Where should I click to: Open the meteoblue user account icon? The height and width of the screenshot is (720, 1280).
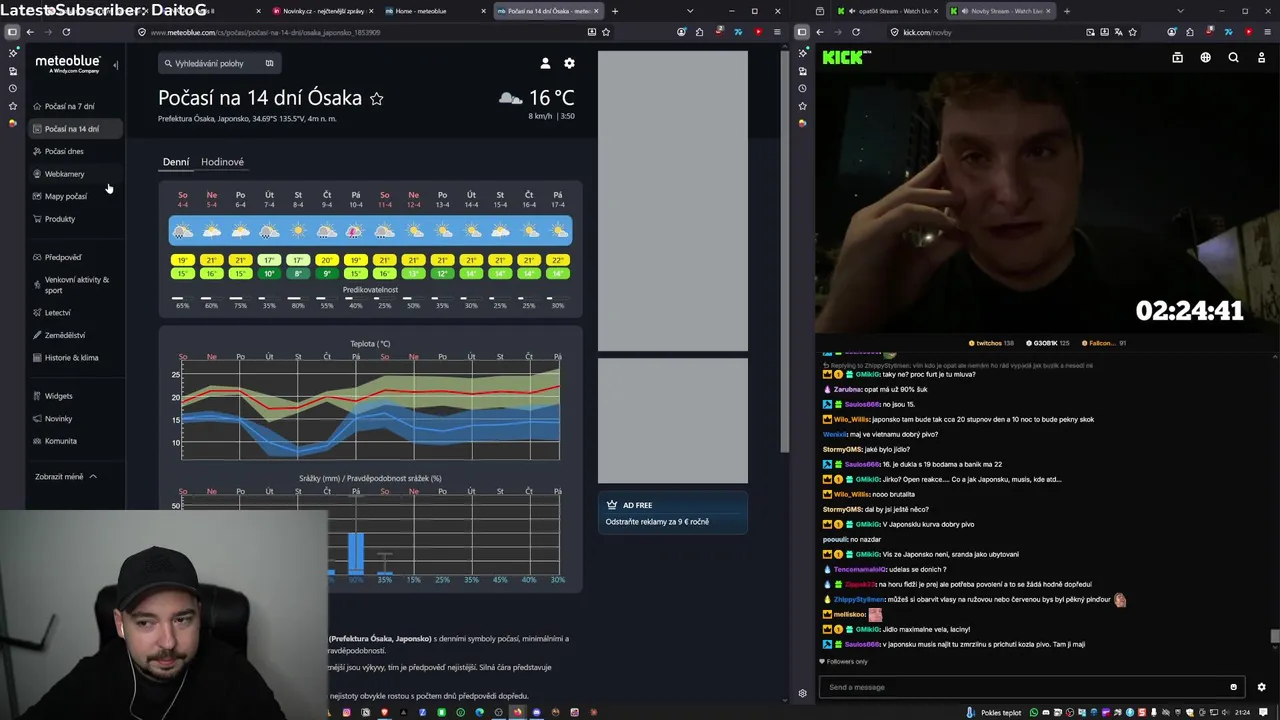coord(545,63)
